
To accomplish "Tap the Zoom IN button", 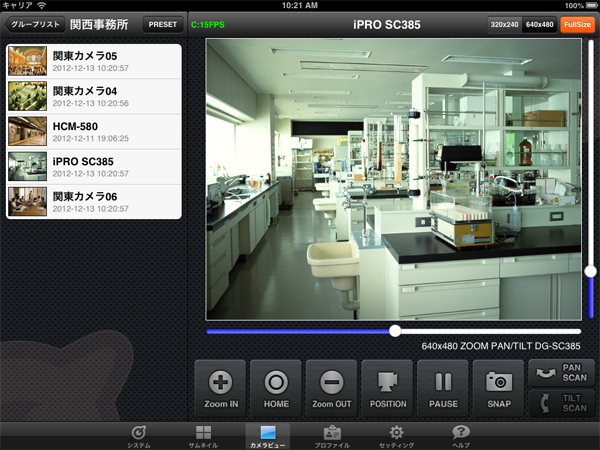I will 220,387.
